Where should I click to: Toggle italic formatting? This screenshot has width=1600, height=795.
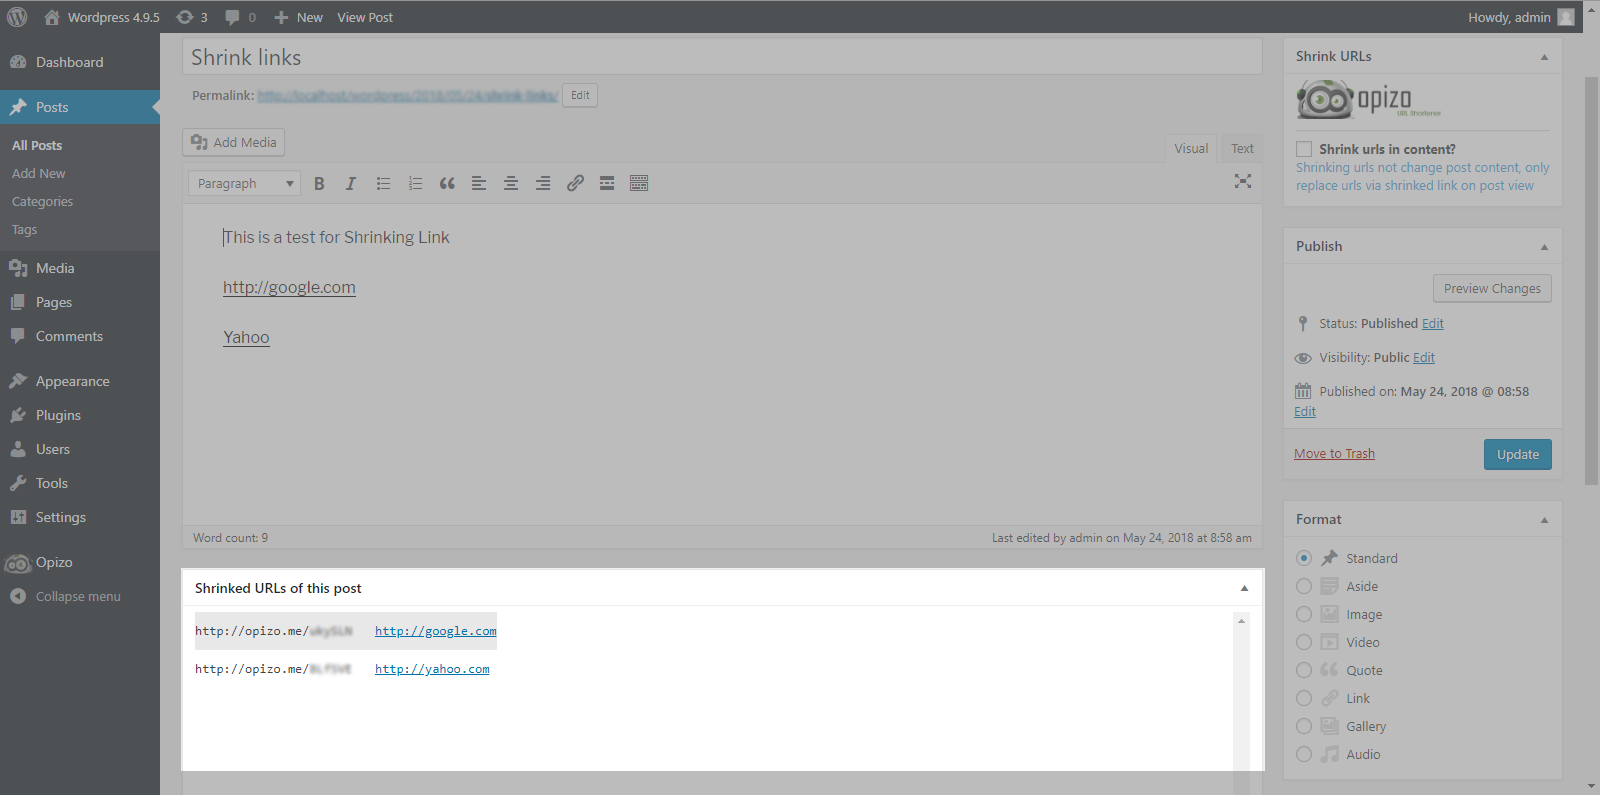tap(351, 183)
